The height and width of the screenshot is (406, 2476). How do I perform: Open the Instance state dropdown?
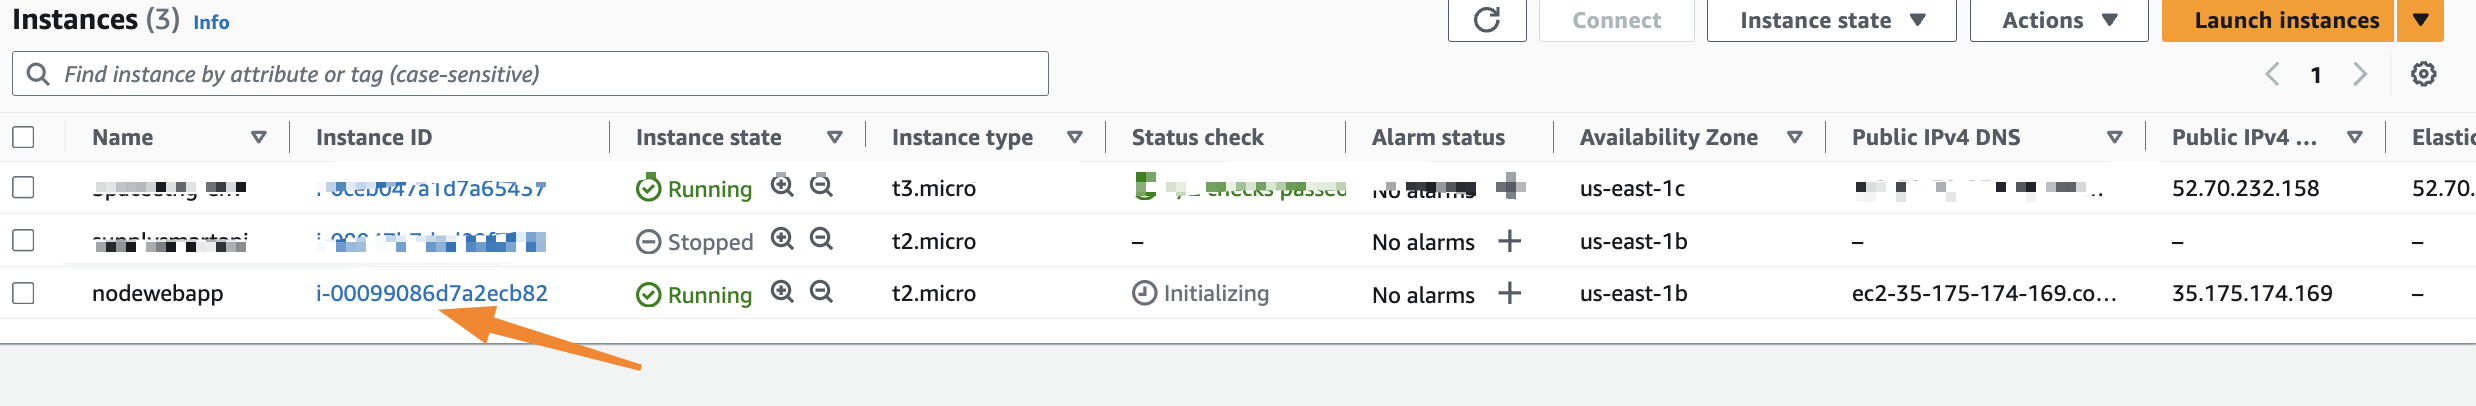click(1831, 20)
